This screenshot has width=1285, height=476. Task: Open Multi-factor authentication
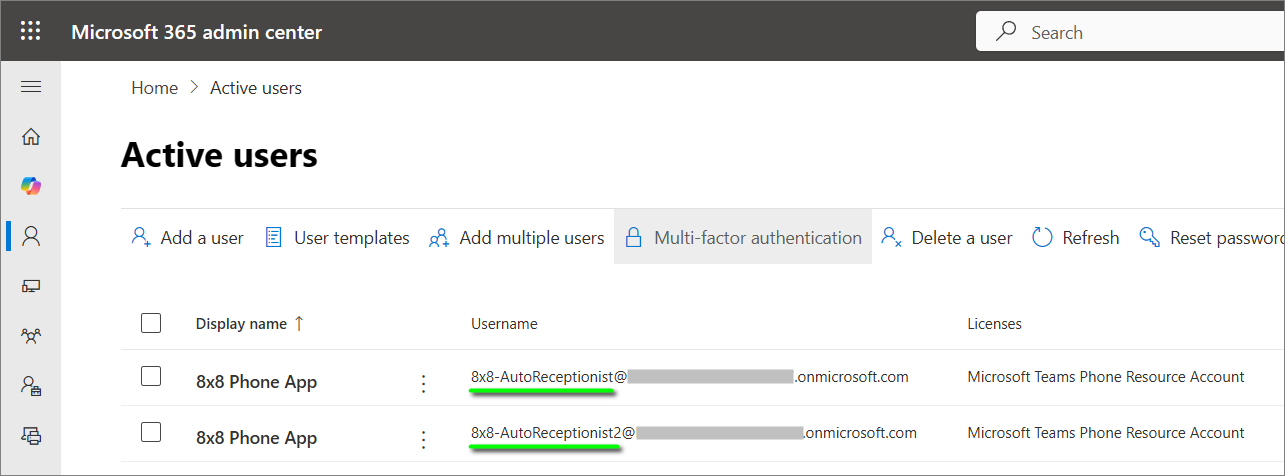coord(743,238)
